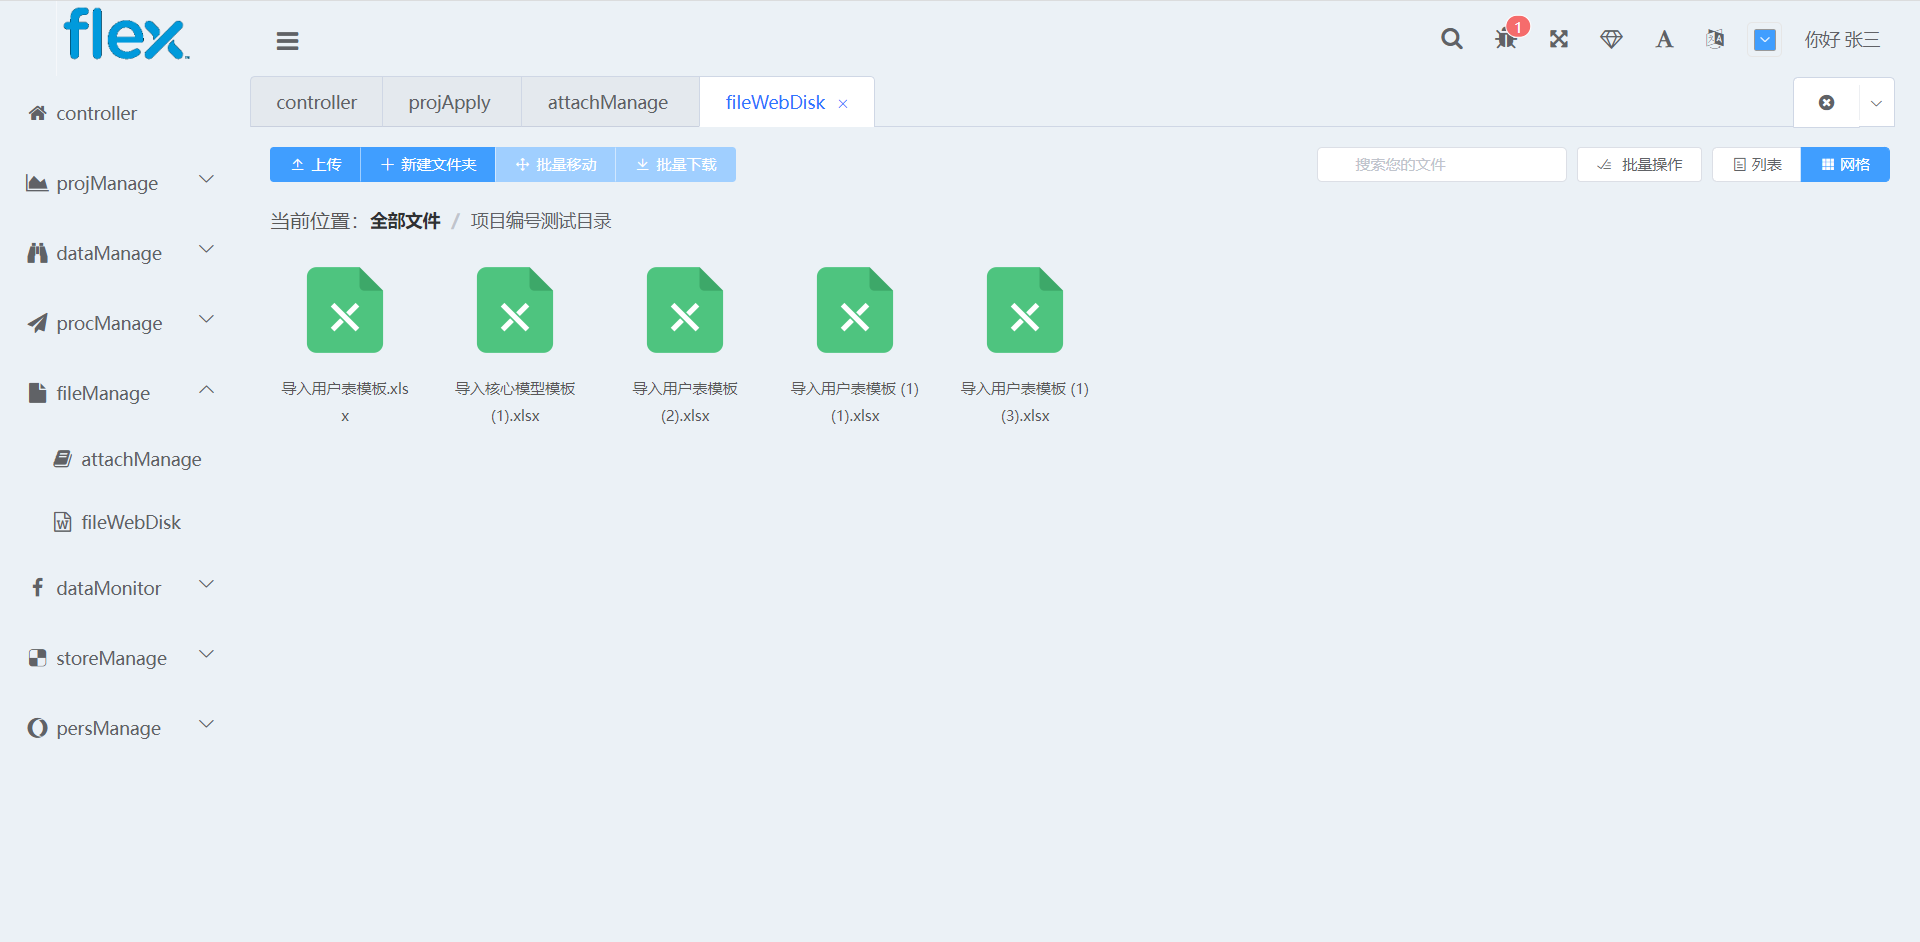The width and height of the screenshot is (1920, 942).
Task: Click file name 导入用户表模板 (1) (3).xlsx
Action: pos(1025,402)
